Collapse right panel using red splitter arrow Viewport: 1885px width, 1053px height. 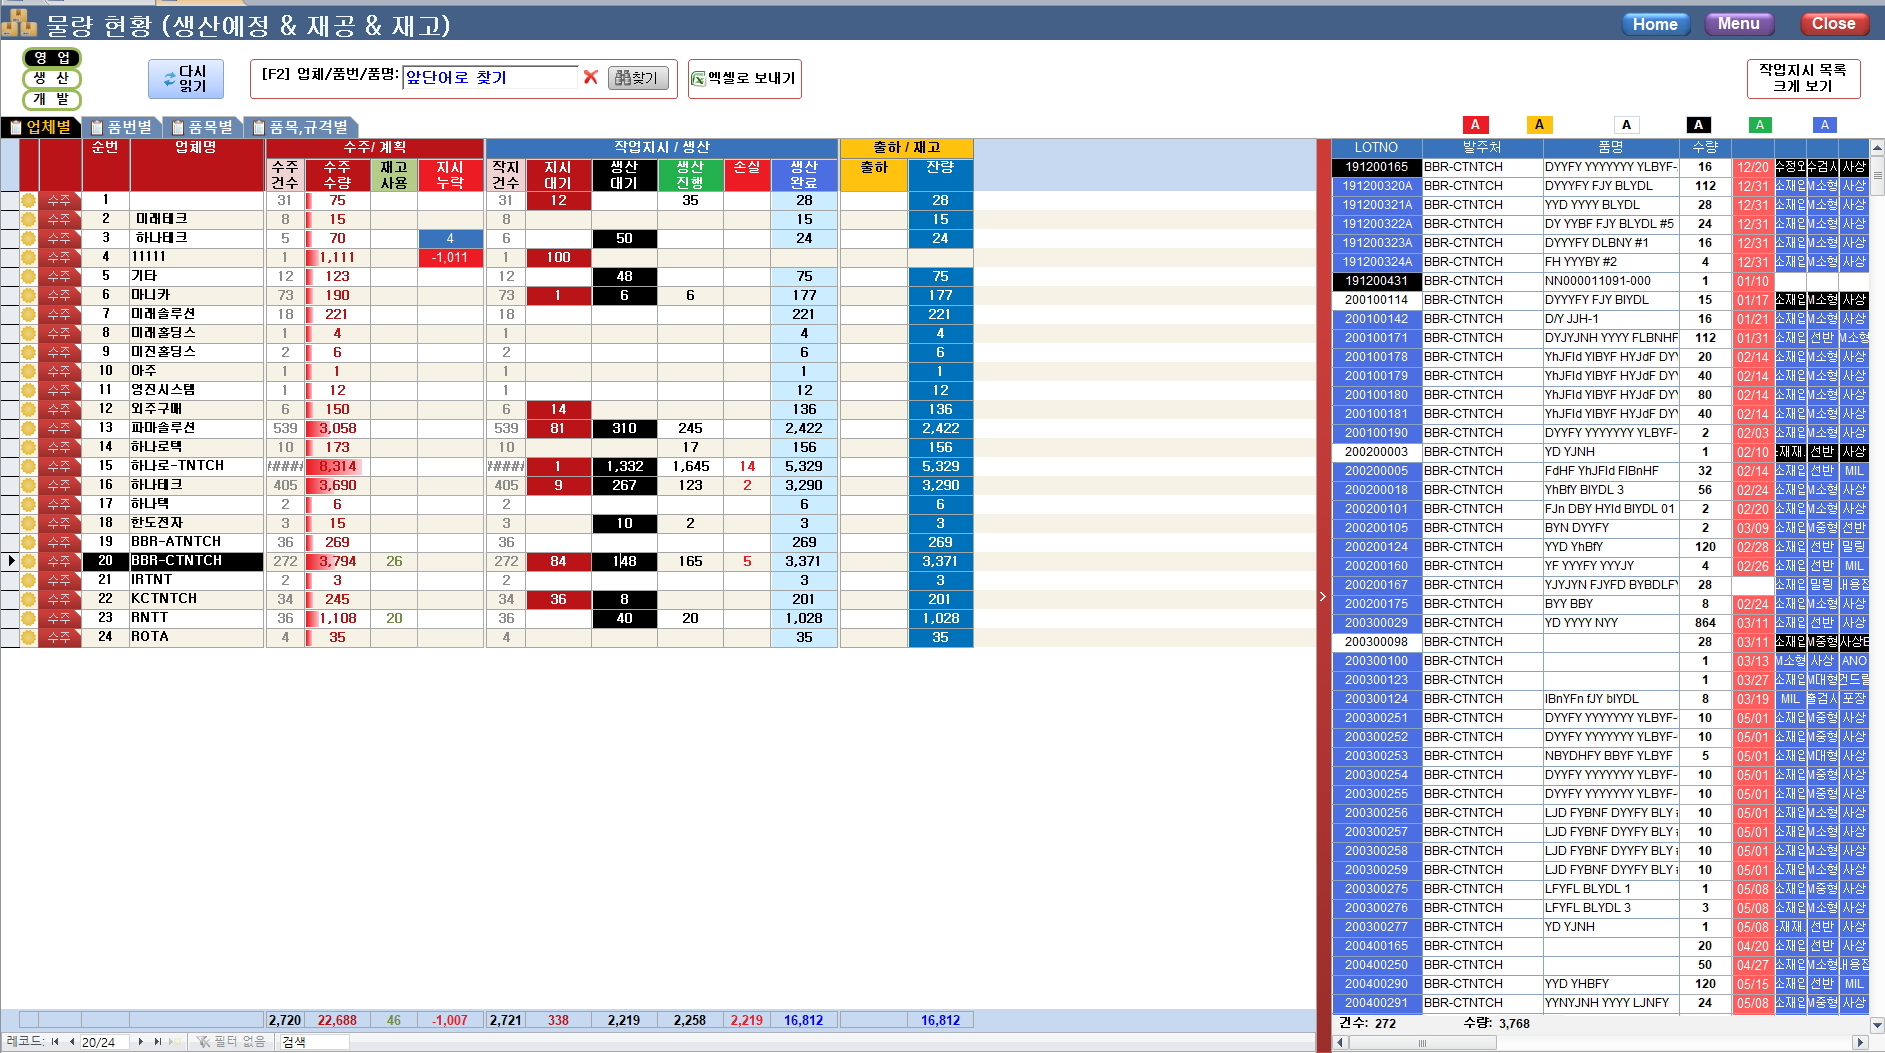(x=1323, y=596)
